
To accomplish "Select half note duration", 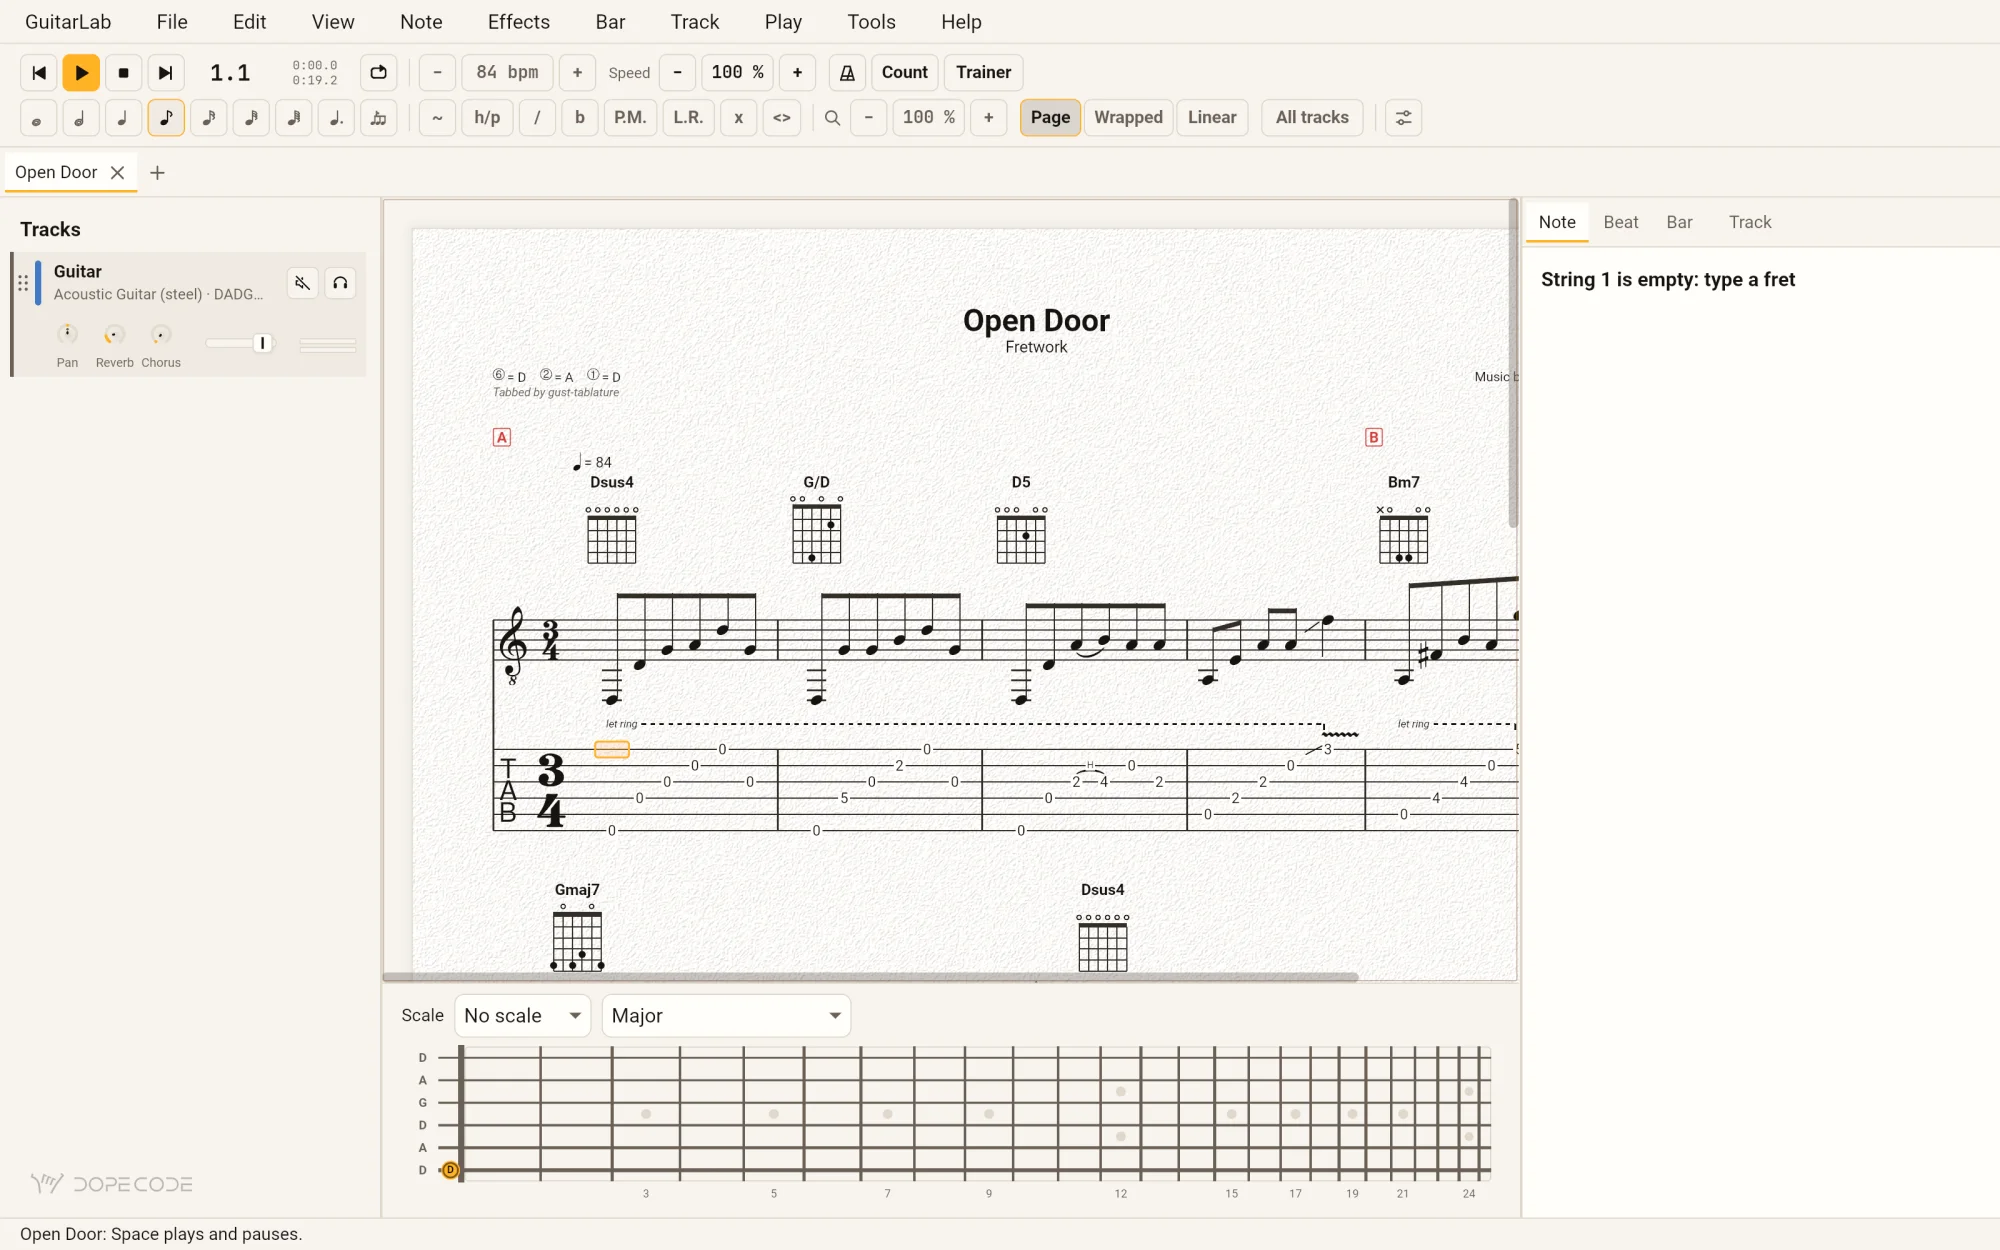I will (x=80, y=118).
